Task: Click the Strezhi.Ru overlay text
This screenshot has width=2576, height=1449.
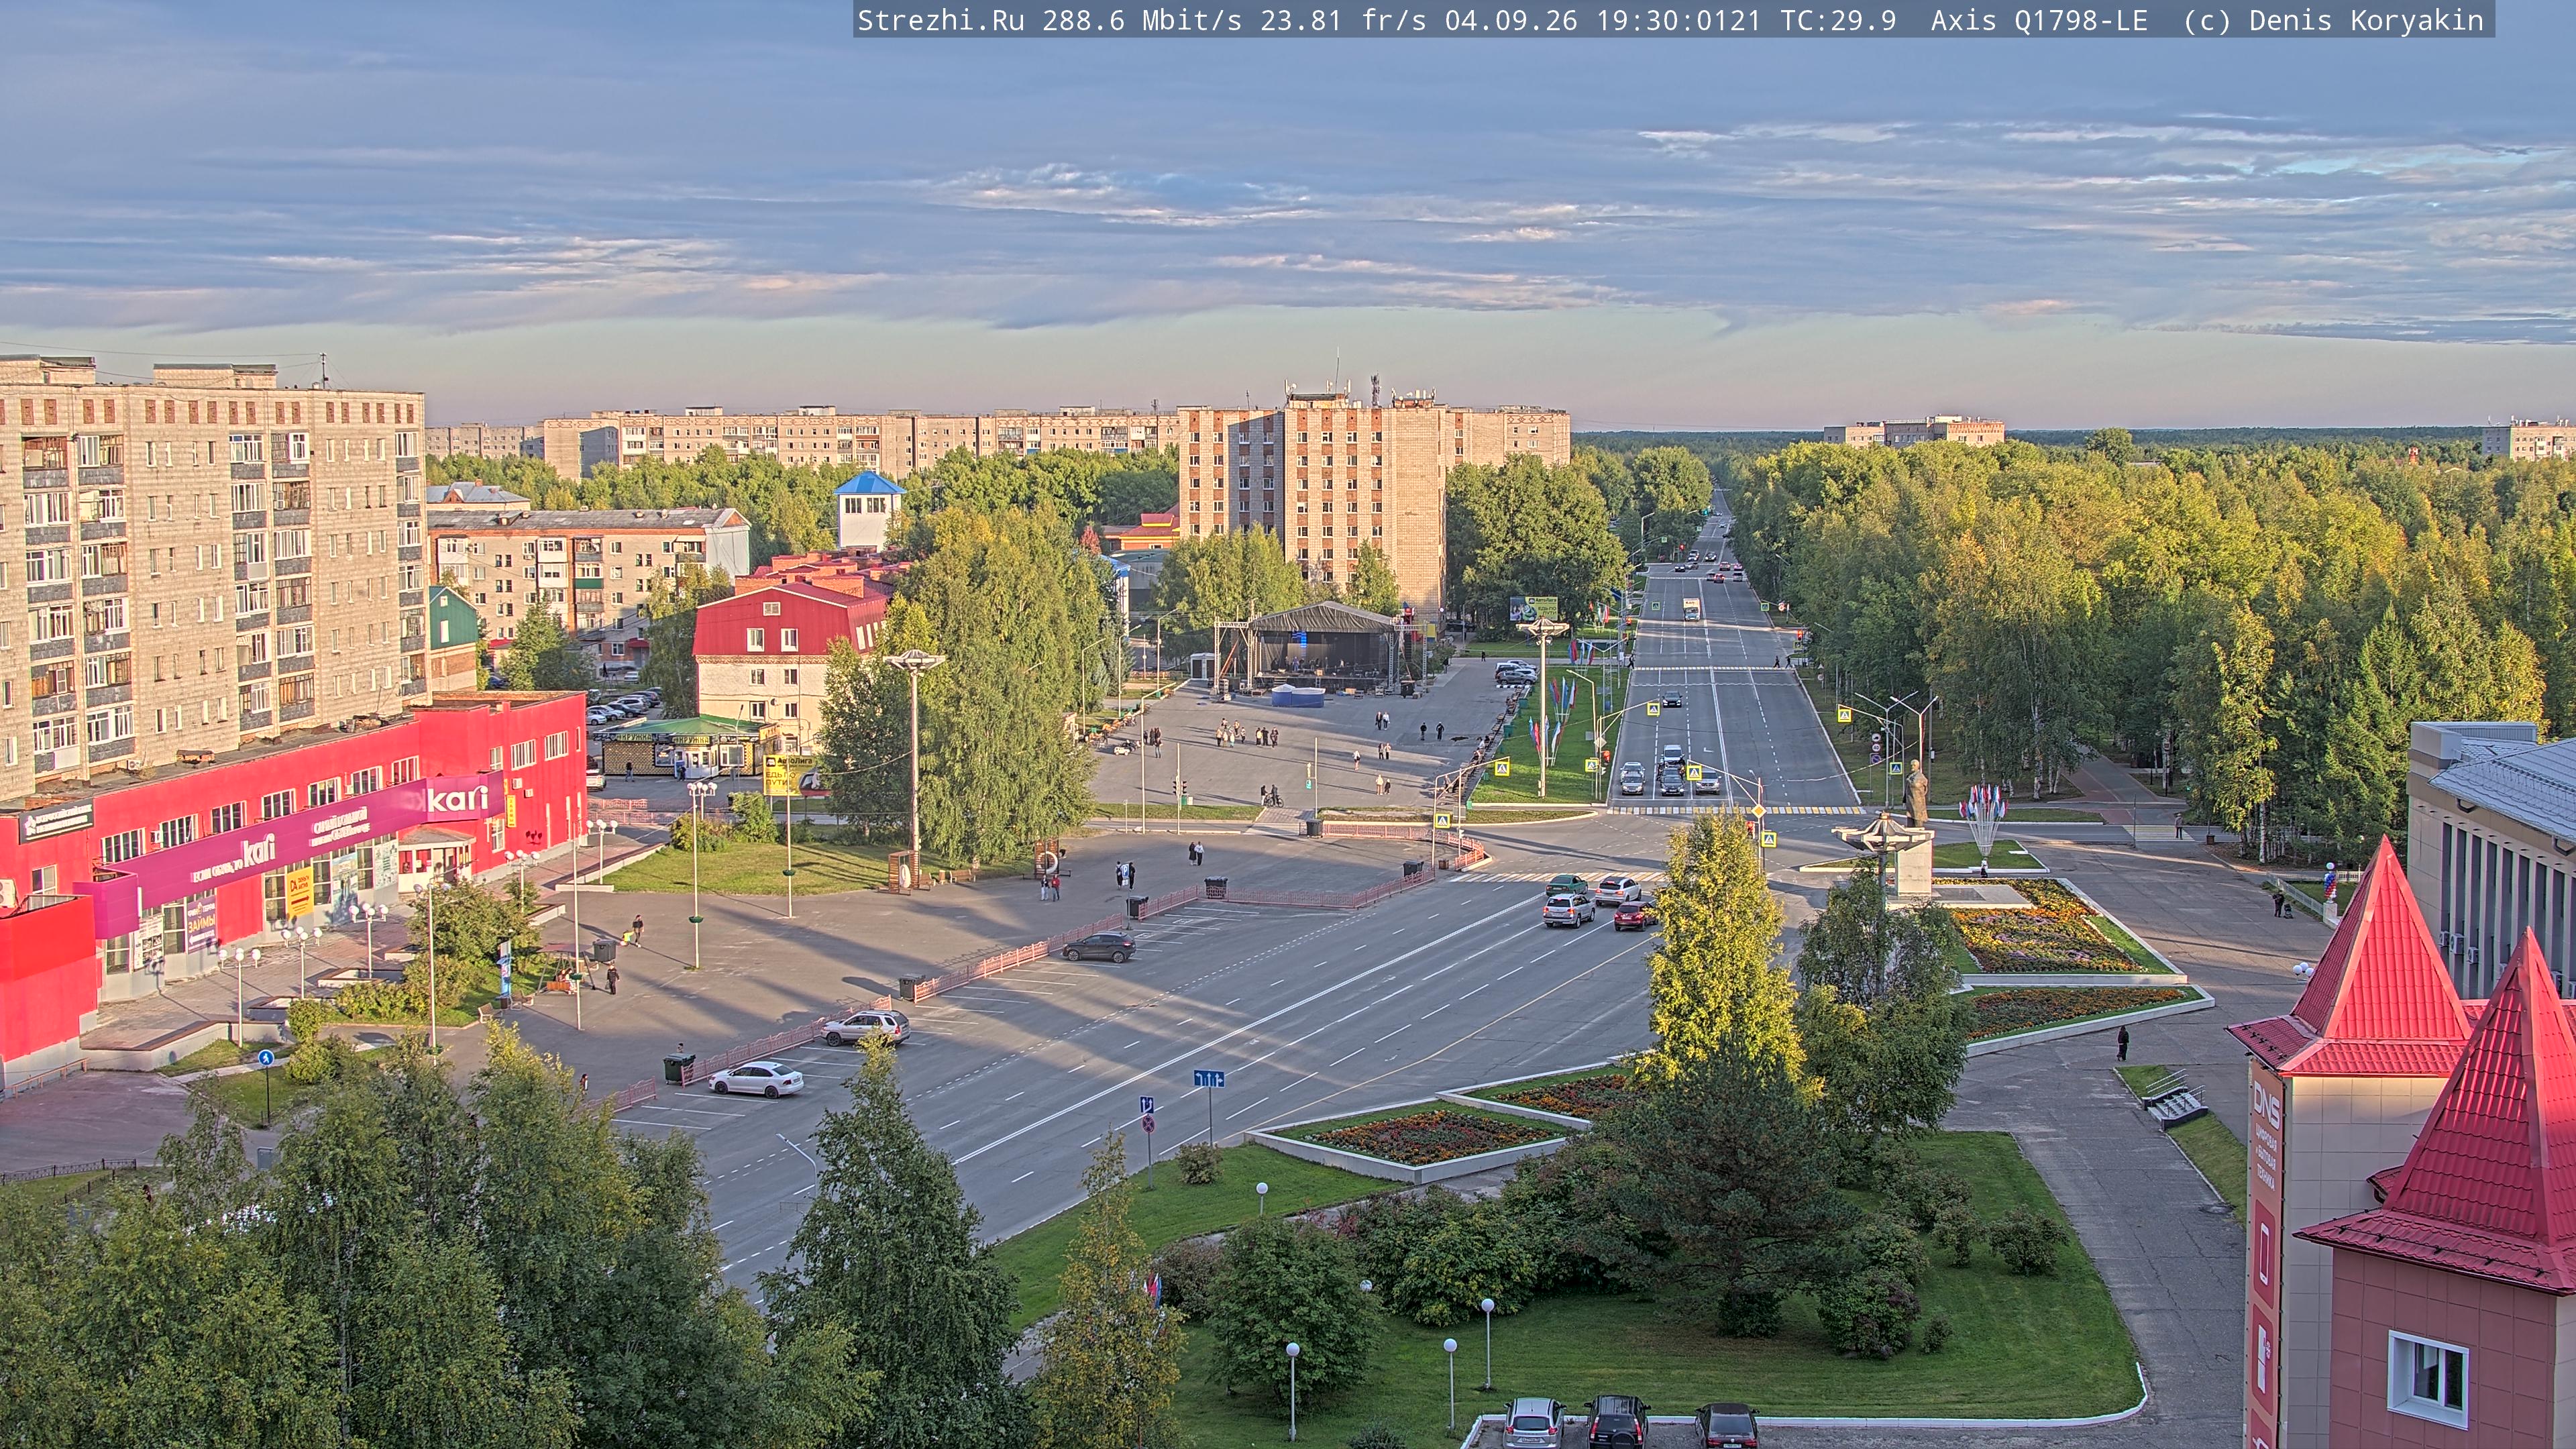Action: click(941, 20)
